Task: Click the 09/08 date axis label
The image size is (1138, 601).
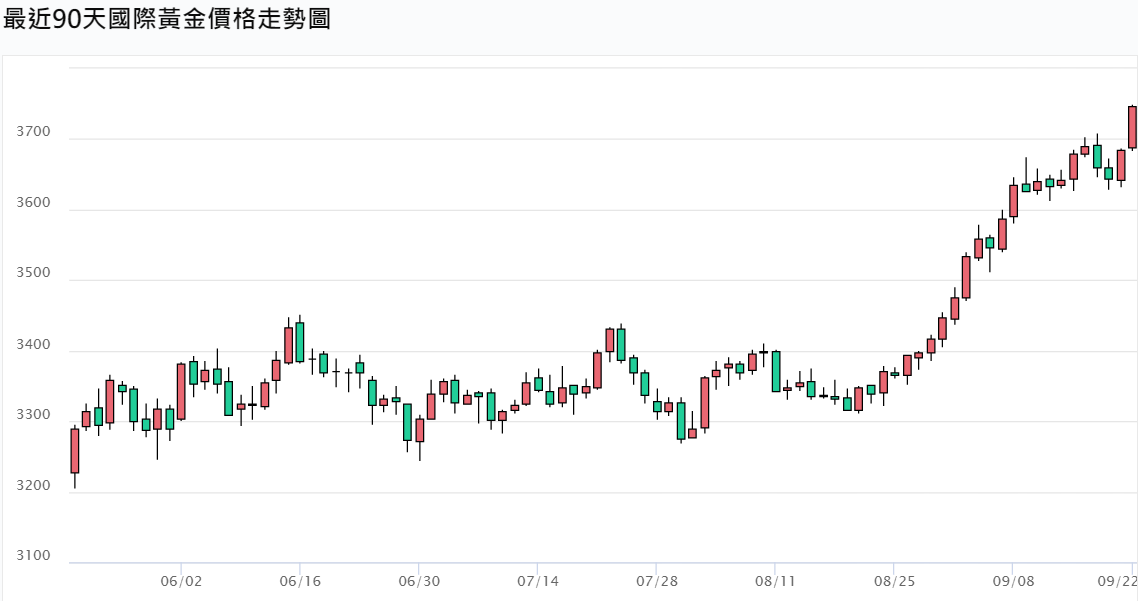Action: 1013,581
